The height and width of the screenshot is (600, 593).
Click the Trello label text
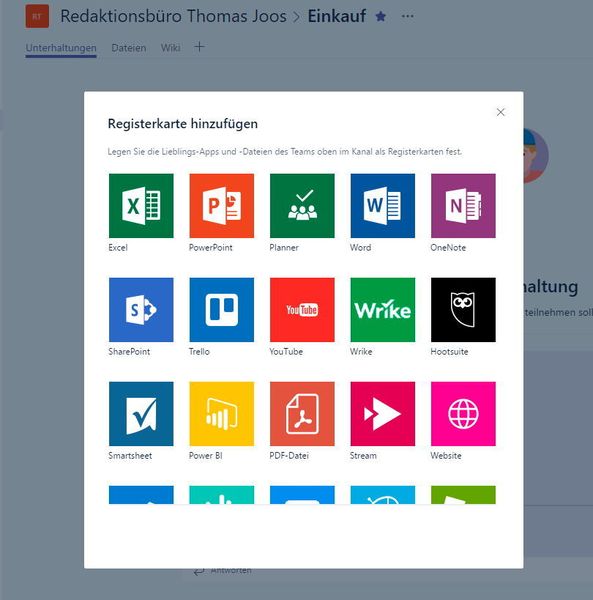[x=199, y=352]
